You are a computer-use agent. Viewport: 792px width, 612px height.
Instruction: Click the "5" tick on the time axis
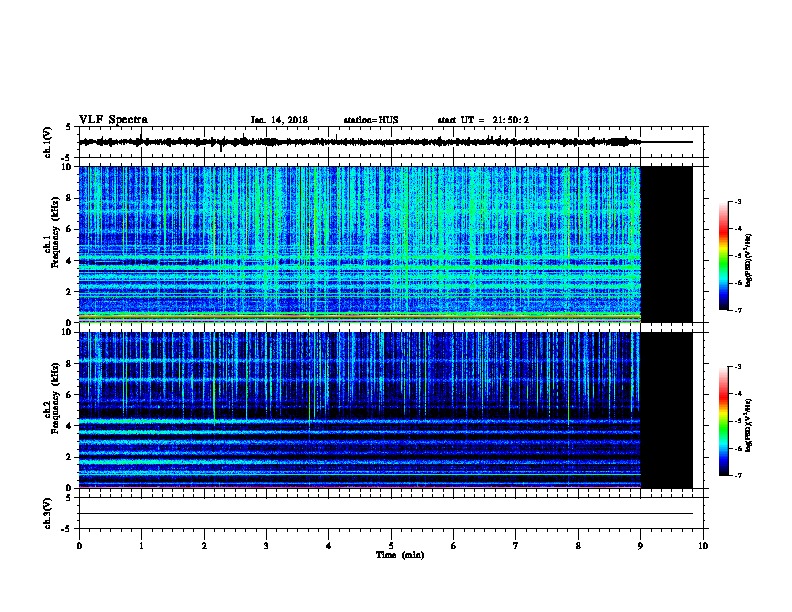(x=391, y=546)
